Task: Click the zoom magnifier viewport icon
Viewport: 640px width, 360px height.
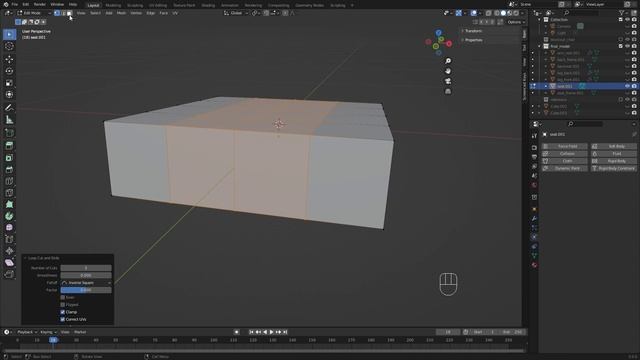Action: pos(448,61)
